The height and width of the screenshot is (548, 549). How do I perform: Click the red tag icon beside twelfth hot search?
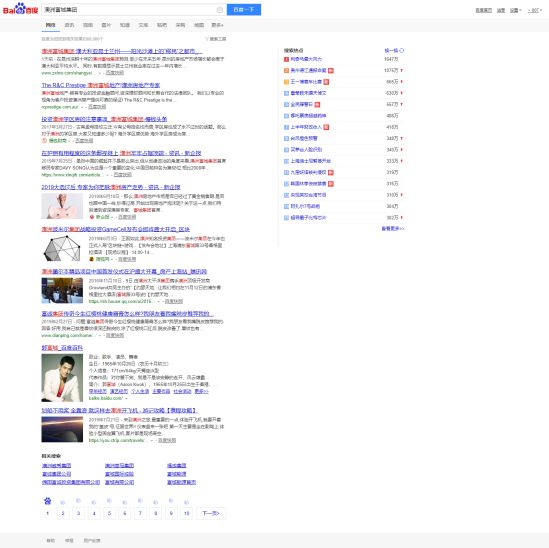click(x=331, y=183)
